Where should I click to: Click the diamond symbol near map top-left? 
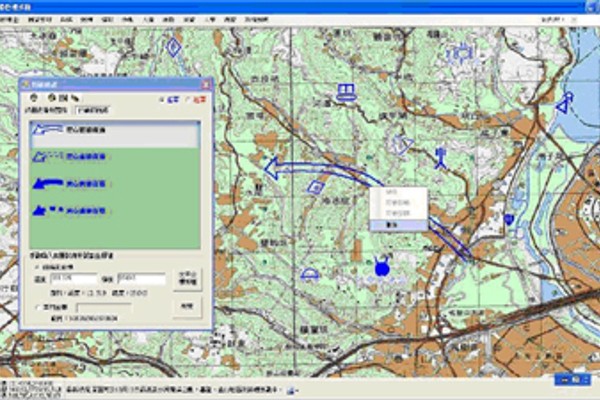tap(174, 47)
